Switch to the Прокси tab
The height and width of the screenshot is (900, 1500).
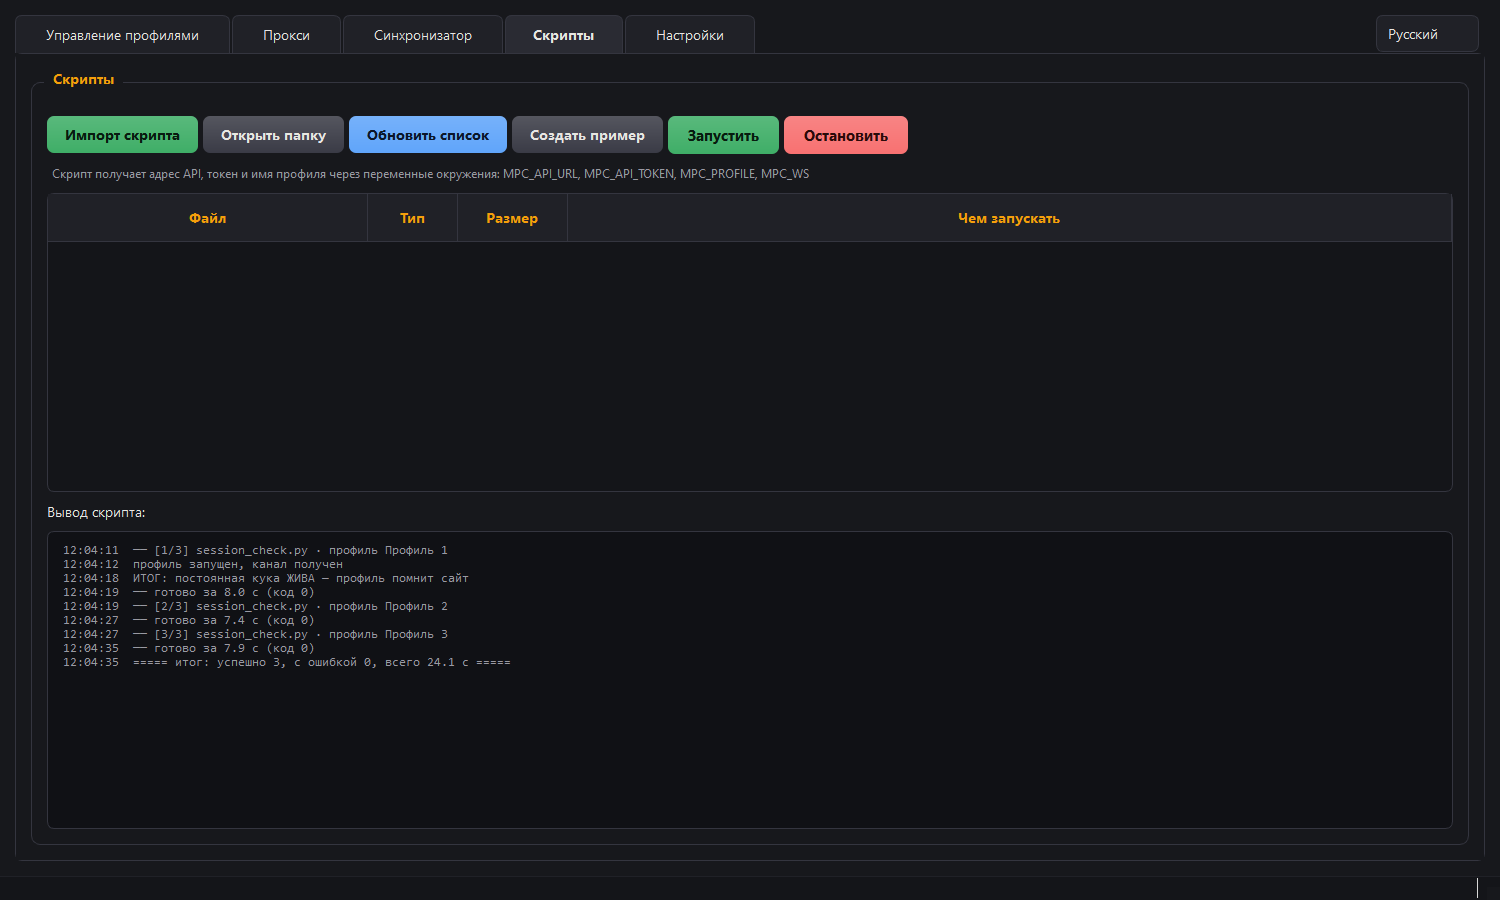(x=286, y=35)
